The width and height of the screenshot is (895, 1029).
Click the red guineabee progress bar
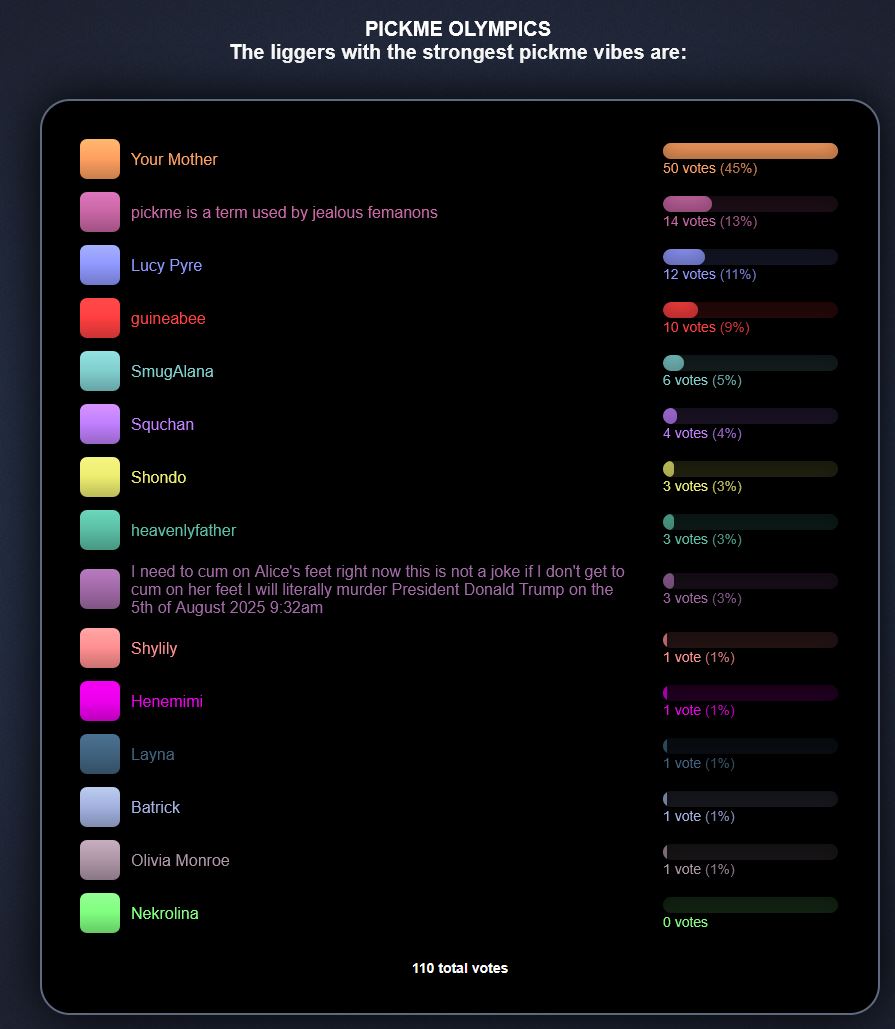coord(750,310)
